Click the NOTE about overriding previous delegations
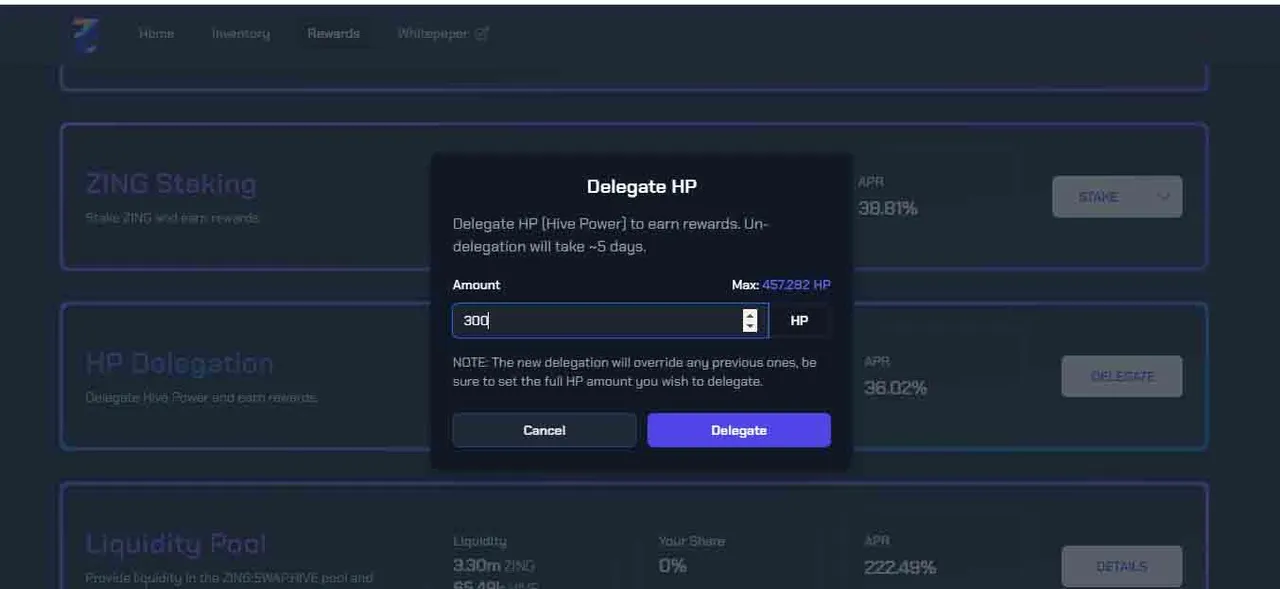 point(635,371)
